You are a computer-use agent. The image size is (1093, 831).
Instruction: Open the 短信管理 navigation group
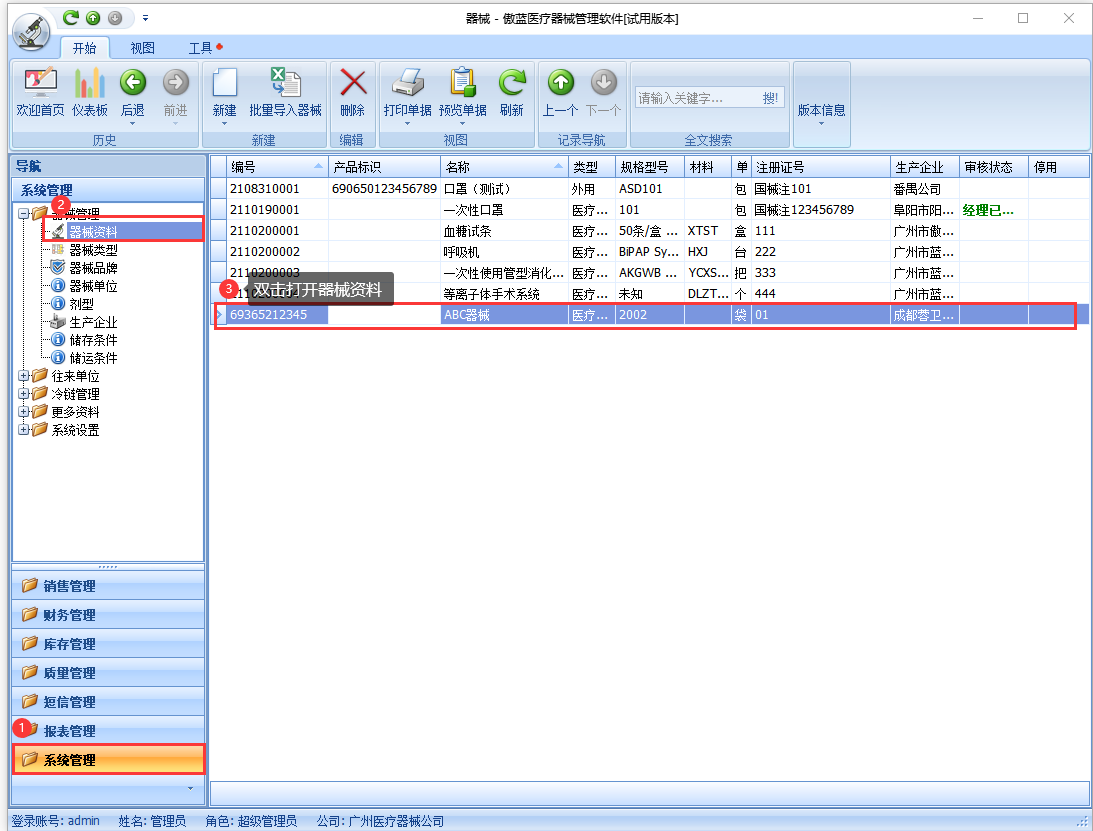pyautogui.click(x=108, y=702)
